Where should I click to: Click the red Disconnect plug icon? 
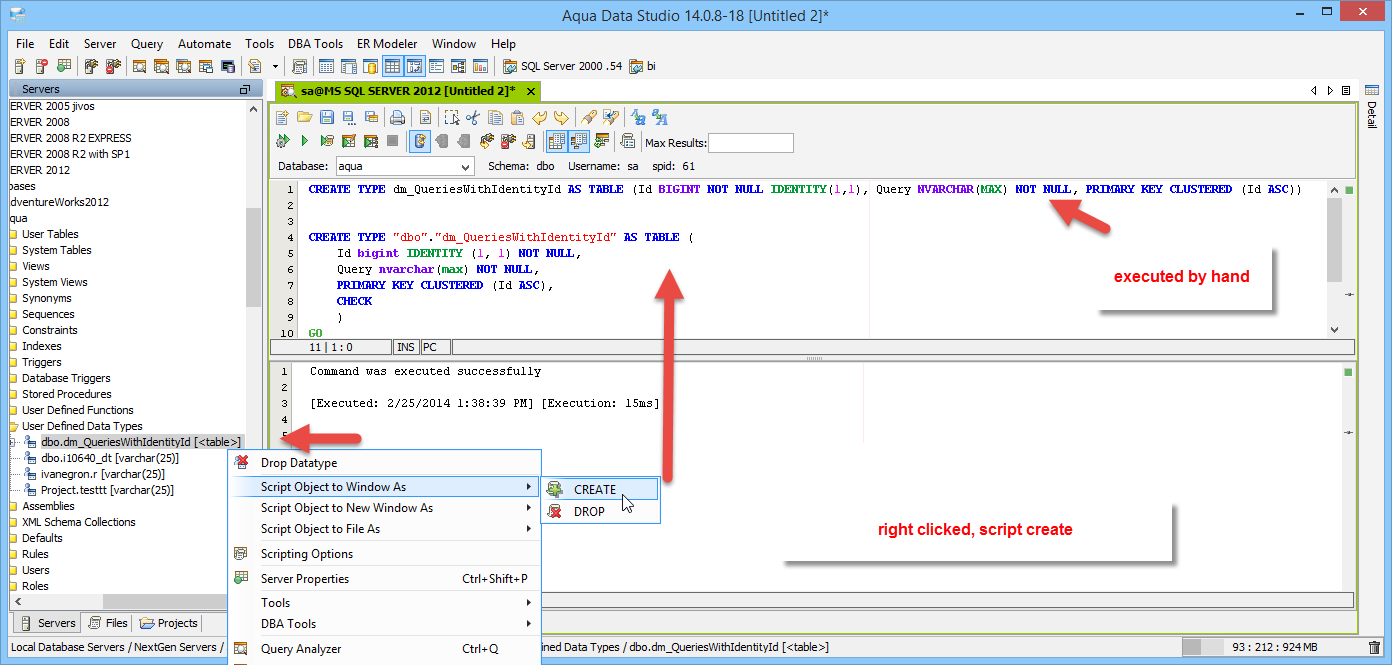coord(508,141)
